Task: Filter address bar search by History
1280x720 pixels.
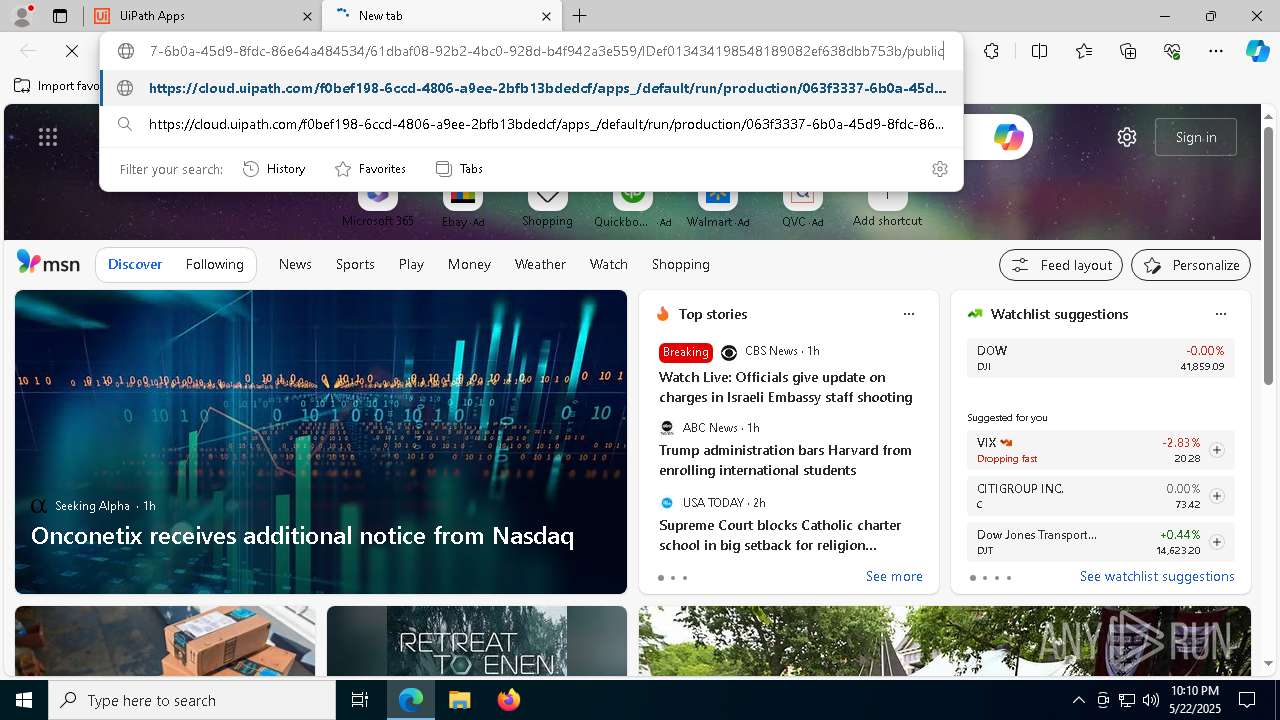Action: pyautogui.click(x=274, y=169)
